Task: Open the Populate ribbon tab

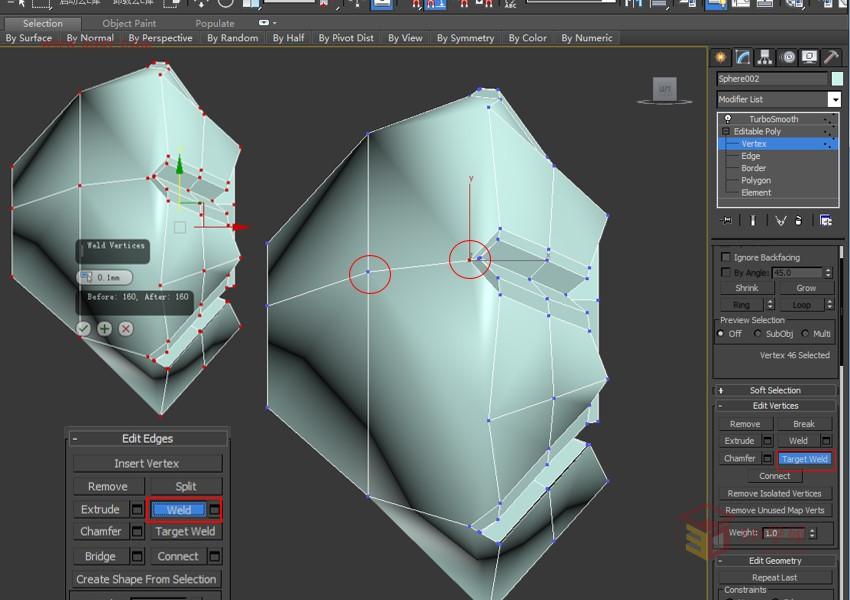Action: tap(214, 23)
